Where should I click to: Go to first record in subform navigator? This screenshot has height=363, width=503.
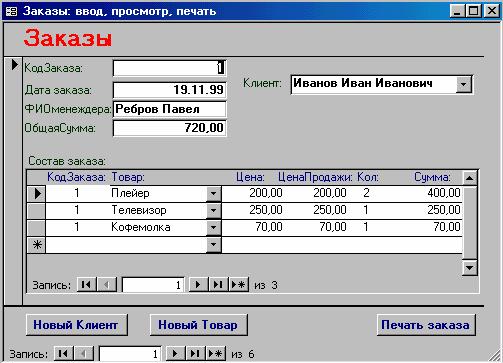[86, 285]
